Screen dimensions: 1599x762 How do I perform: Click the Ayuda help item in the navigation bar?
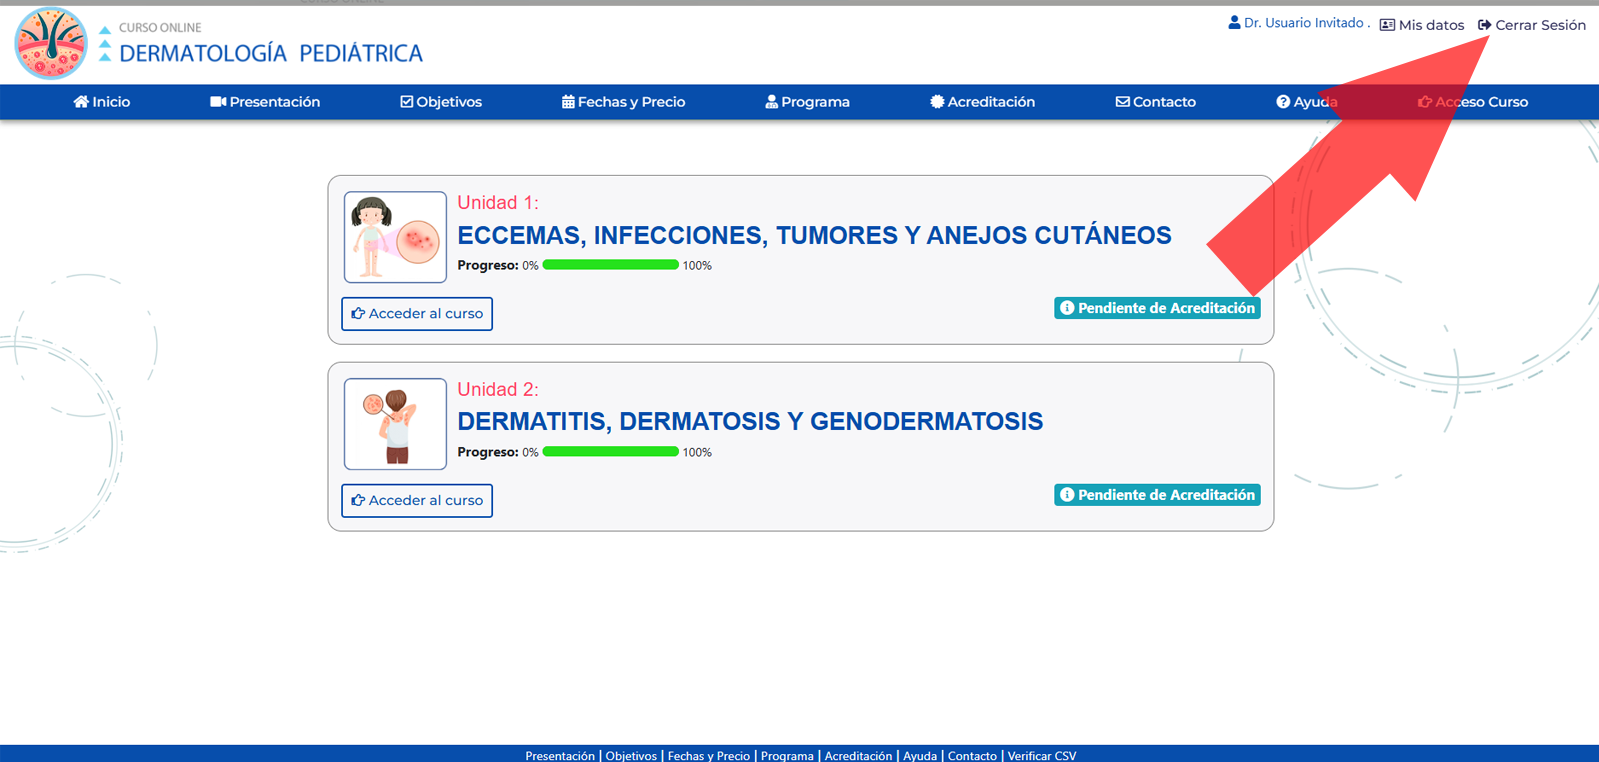(1306, 102)
